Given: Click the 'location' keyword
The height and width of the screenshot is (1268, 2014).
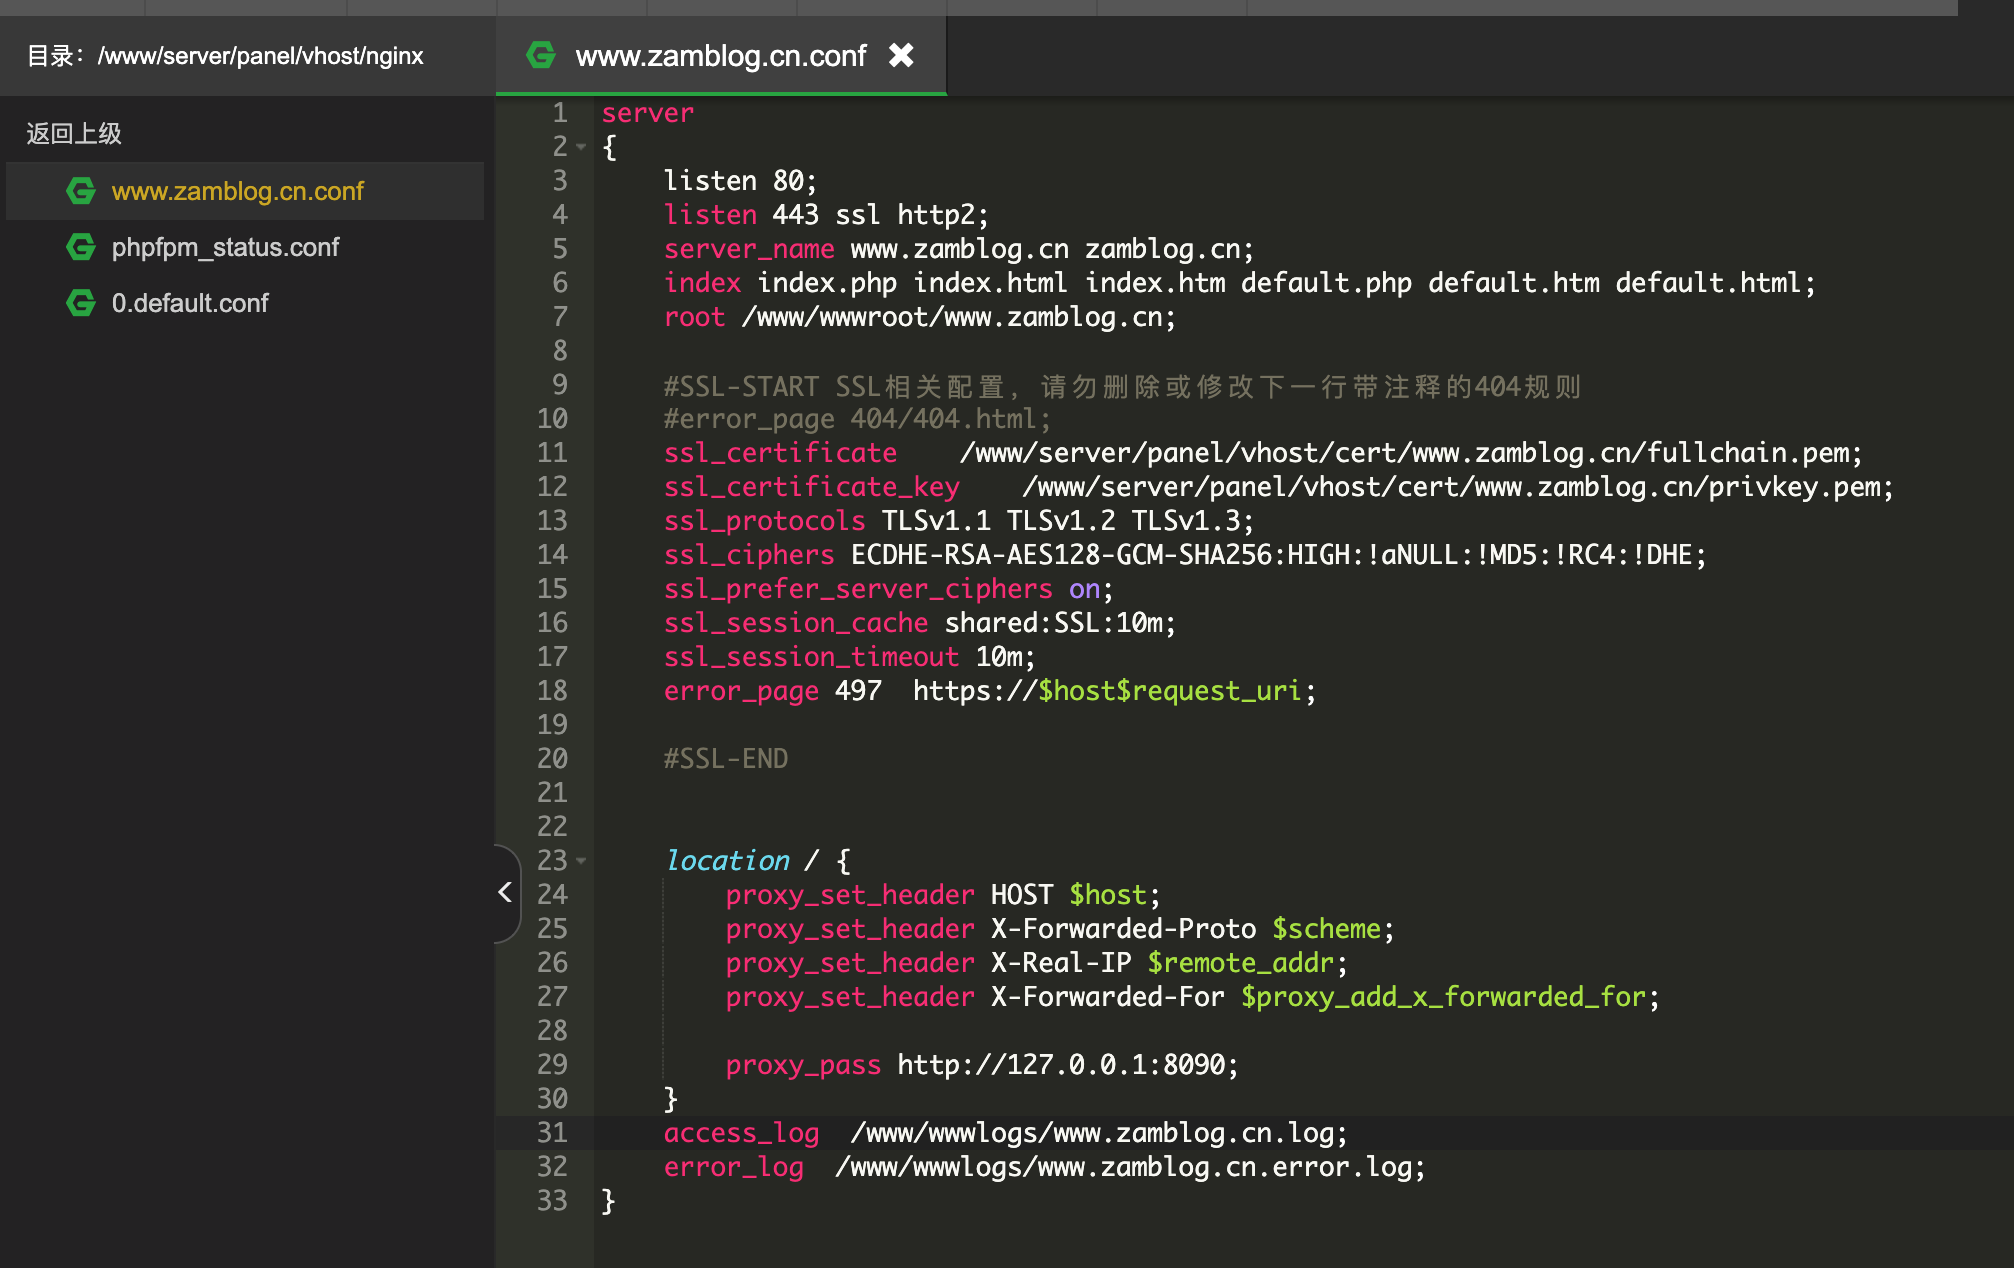Looking at the screenshot, I should [727, 861].
